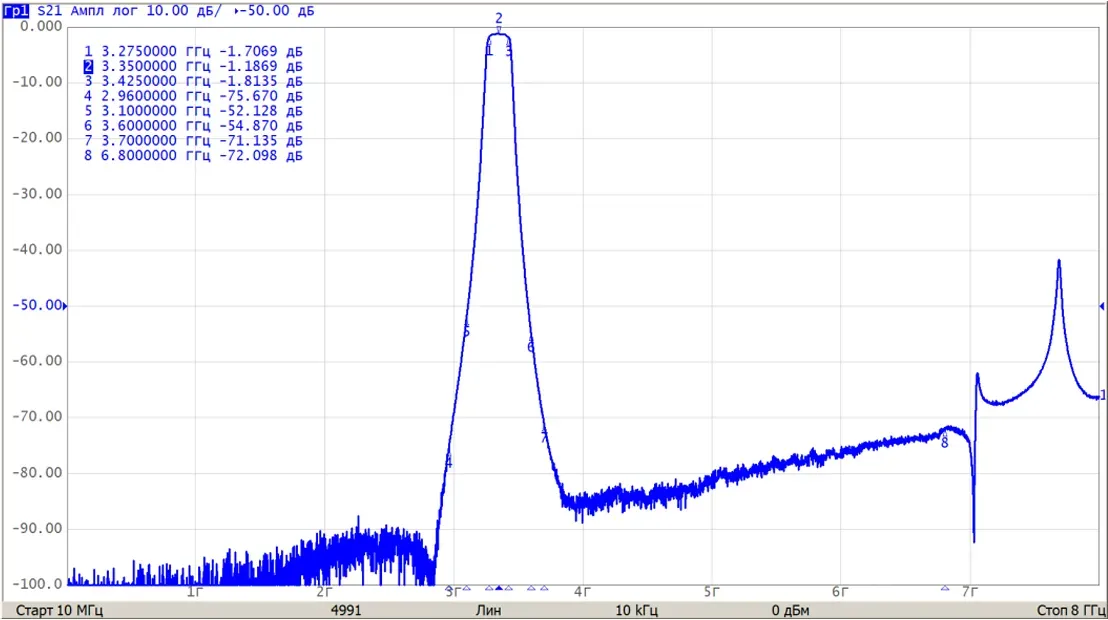Change the Ампл лог trace format
This screenshot has width=1108, height=620.
point(104,11)
